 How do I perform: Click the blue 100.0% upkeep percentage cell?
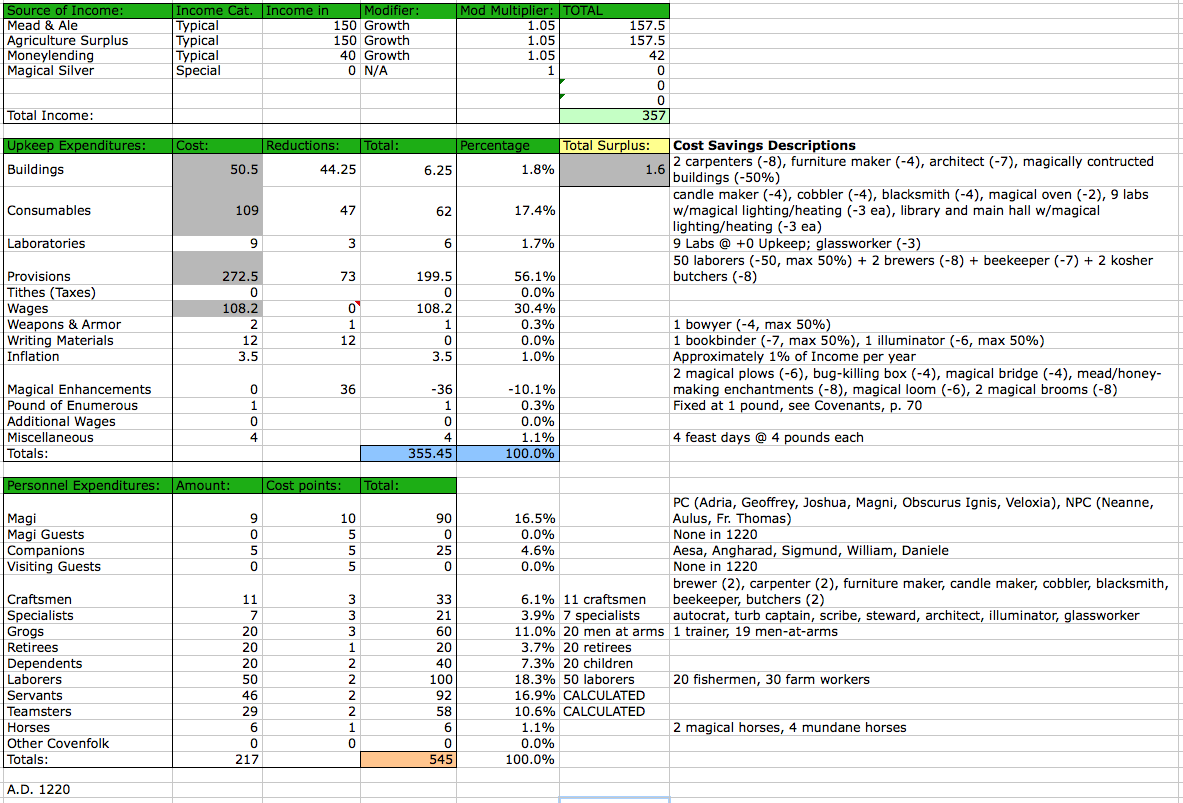[x=509, y=454]
